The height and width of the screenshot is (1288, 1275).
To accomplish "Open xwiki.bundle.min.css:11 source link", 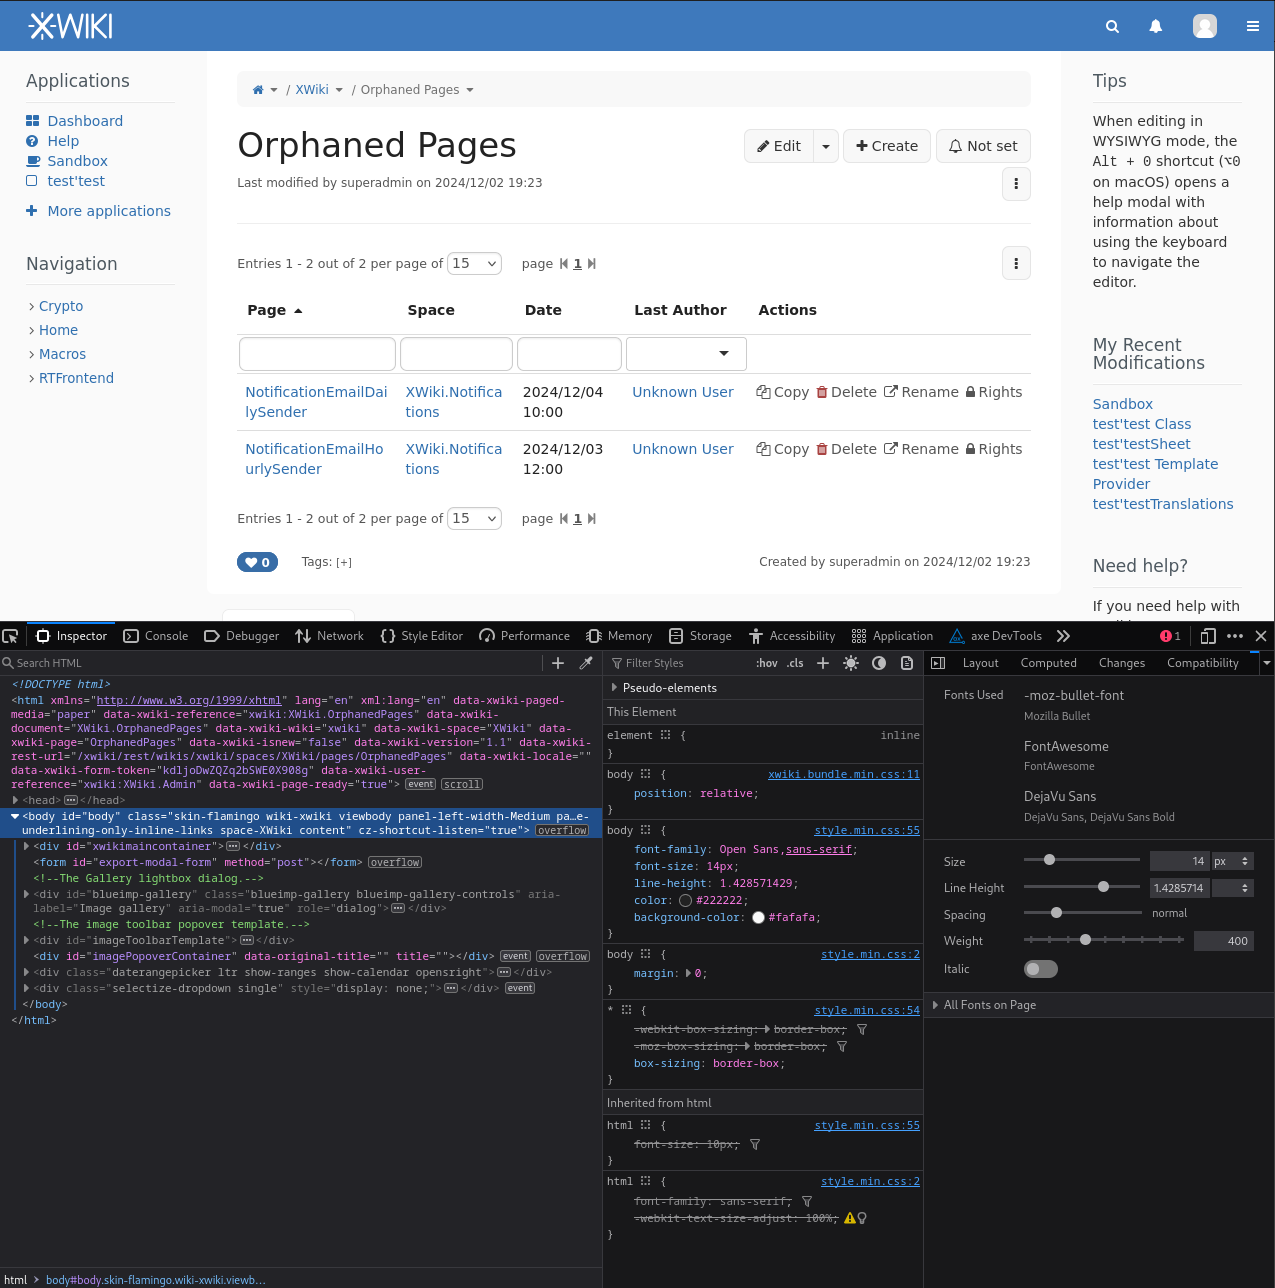I will [x=844, y=774].
